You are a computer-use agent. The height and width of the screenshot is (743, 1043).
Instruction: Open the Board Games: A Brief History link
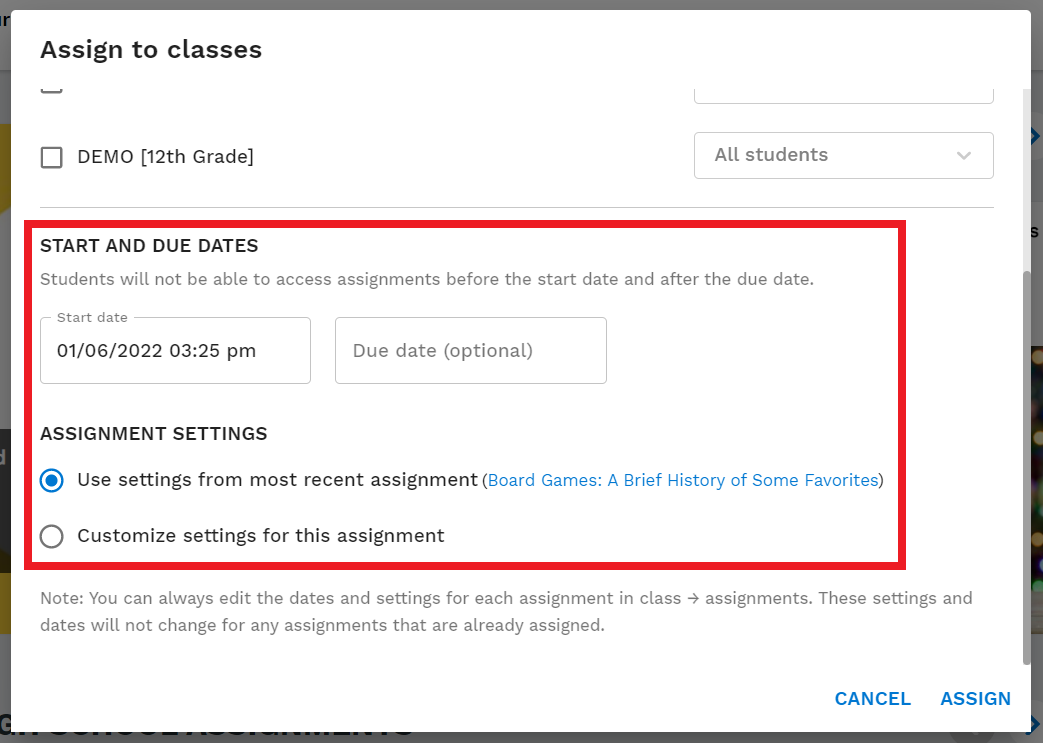click(683, 480)
